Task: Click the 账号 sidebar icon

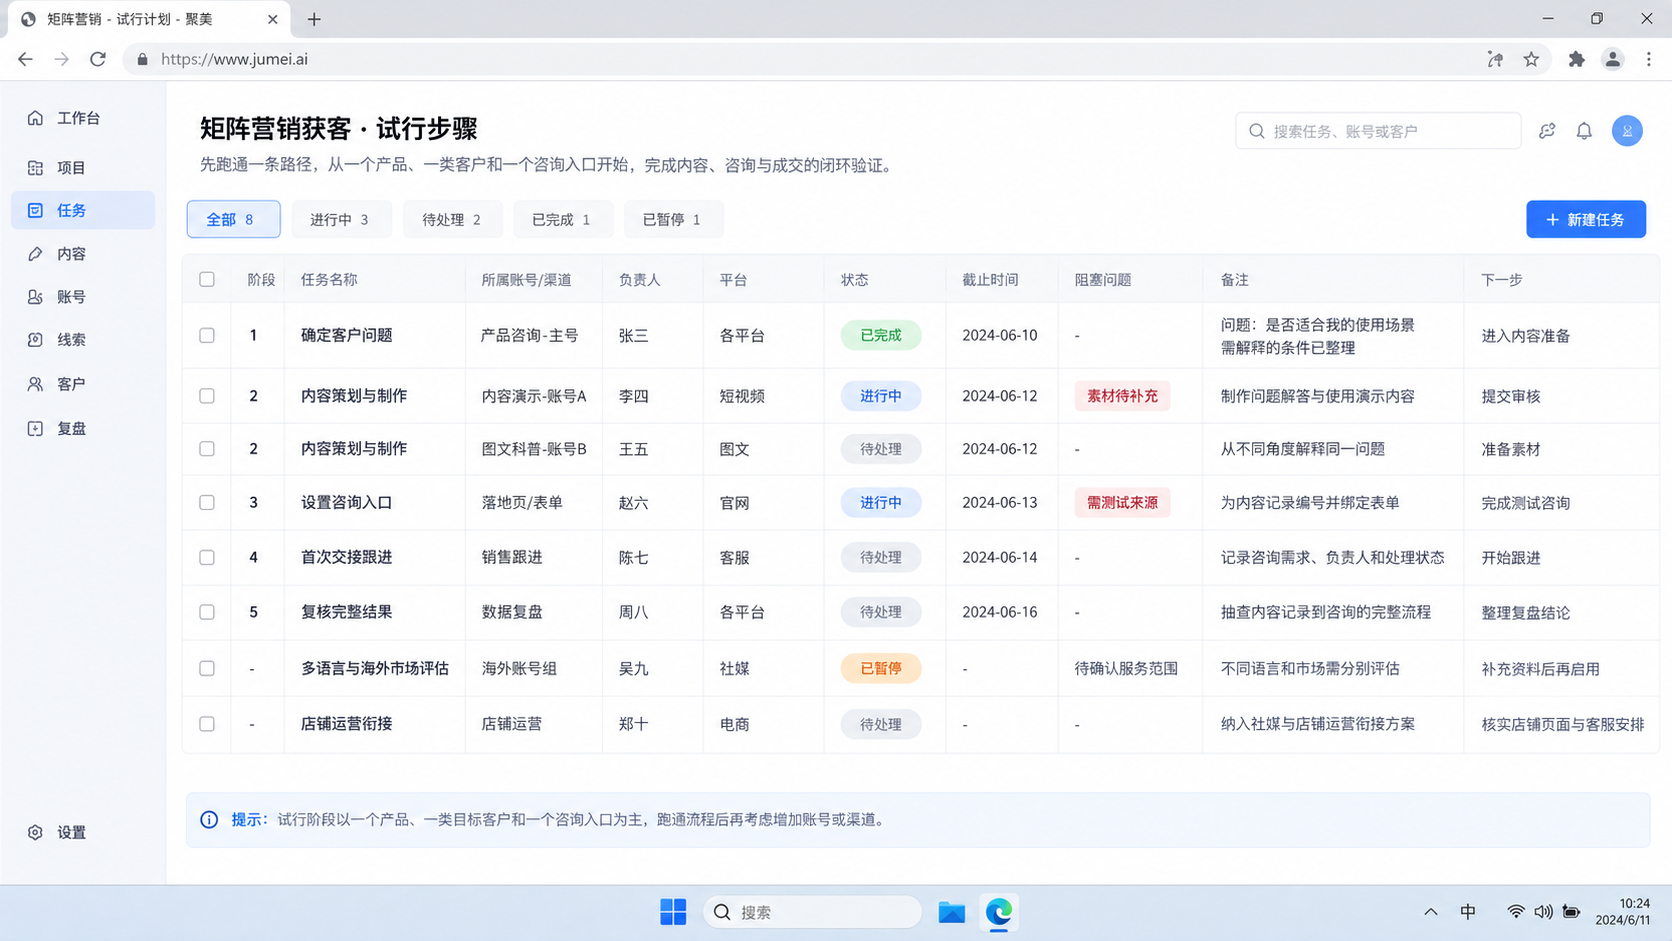Action: (x=35, y=297)
